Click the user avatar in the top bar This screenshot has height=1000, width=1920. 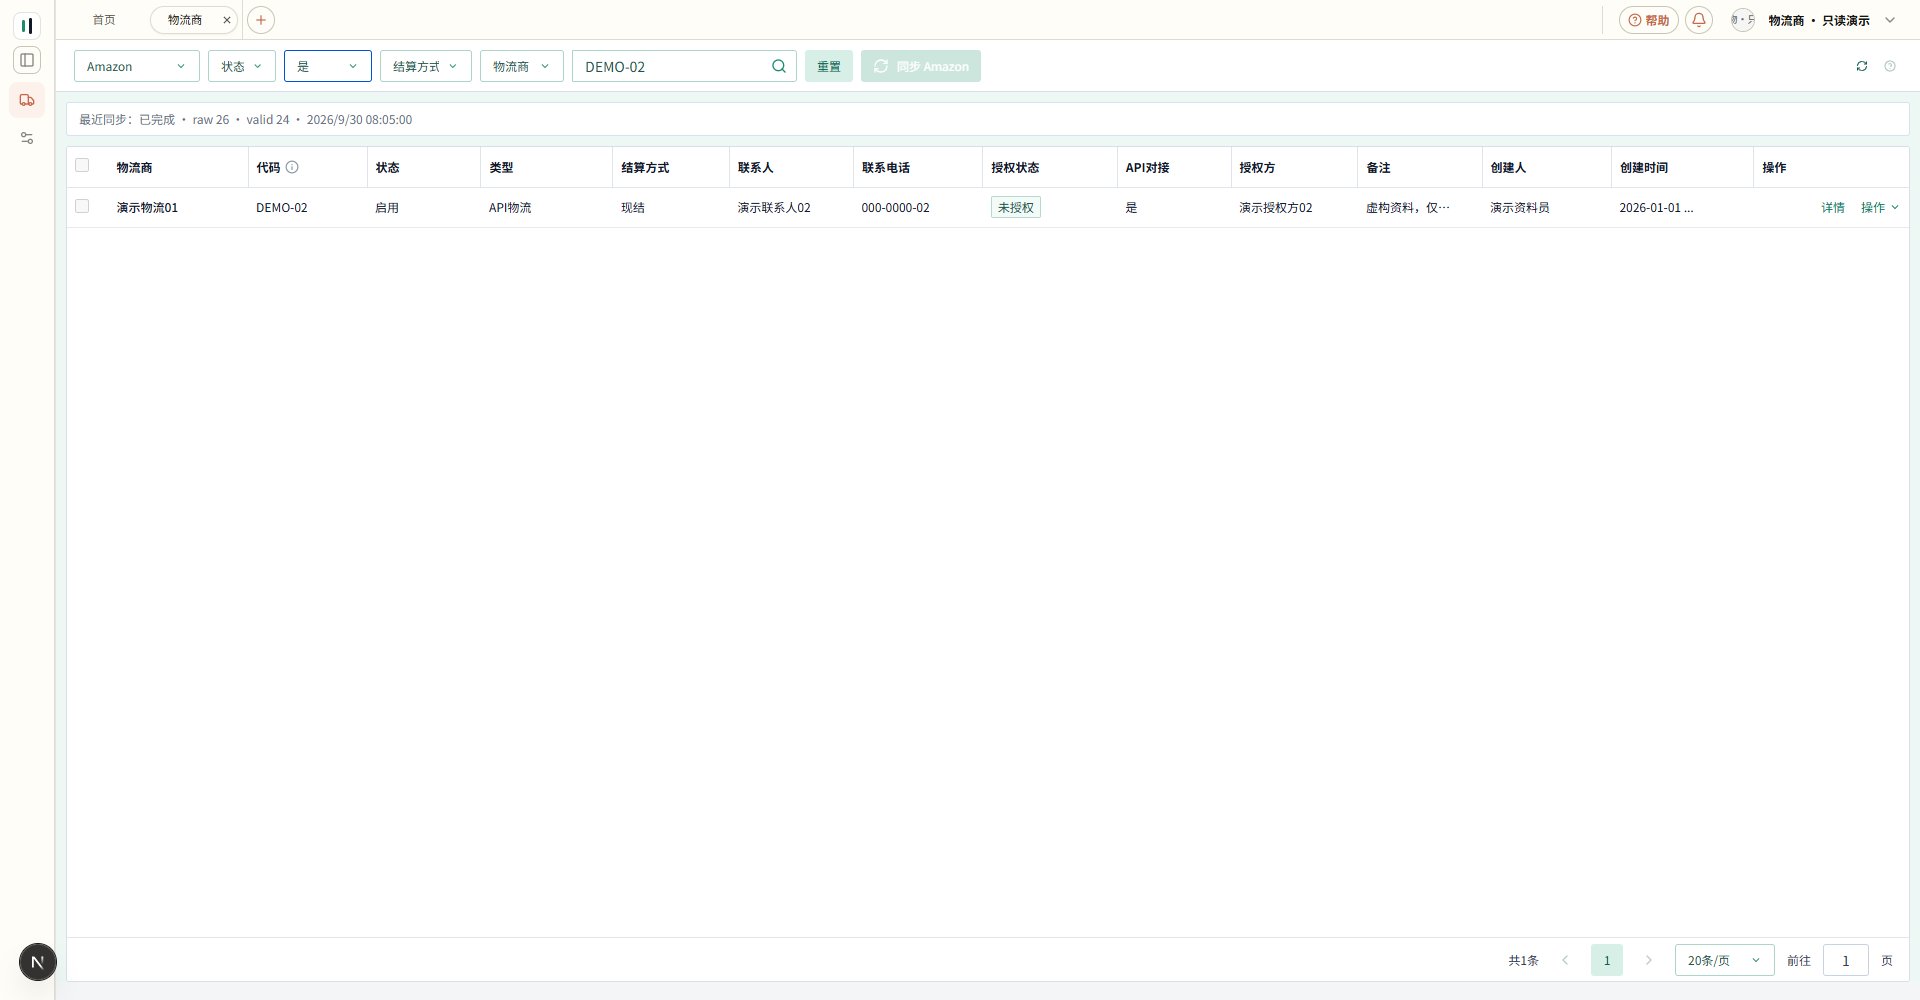point(1743,20)
